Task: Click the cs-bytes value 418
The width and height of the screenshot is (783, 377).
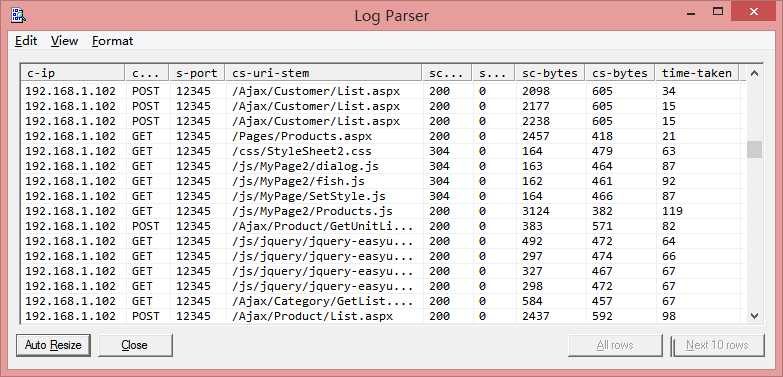Action: coord(602,136)
